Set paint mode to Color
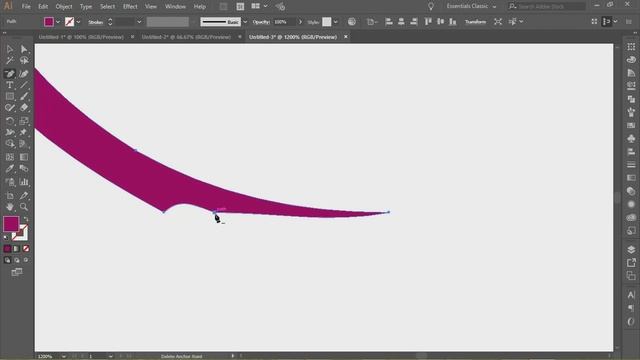The width and height of the screenshot is (640, 360). 7,249
